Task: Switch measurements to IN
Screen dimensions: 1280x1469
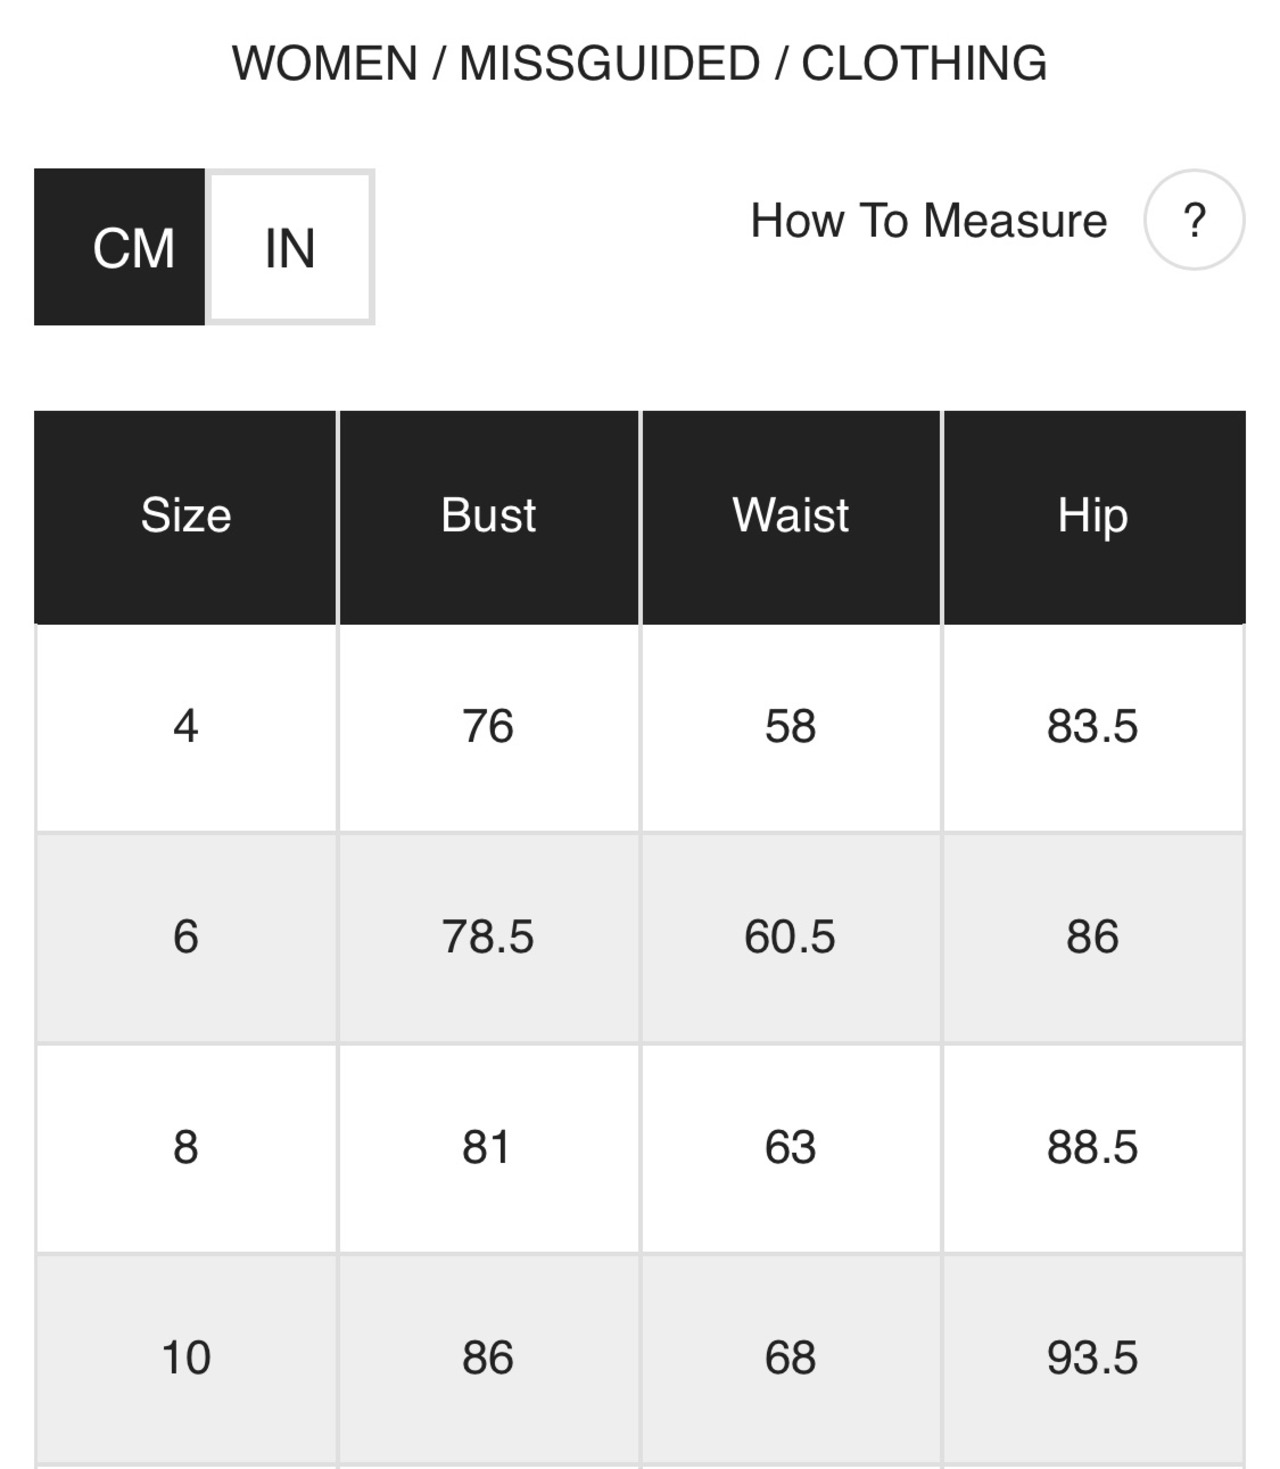Action: pos(290,247)
